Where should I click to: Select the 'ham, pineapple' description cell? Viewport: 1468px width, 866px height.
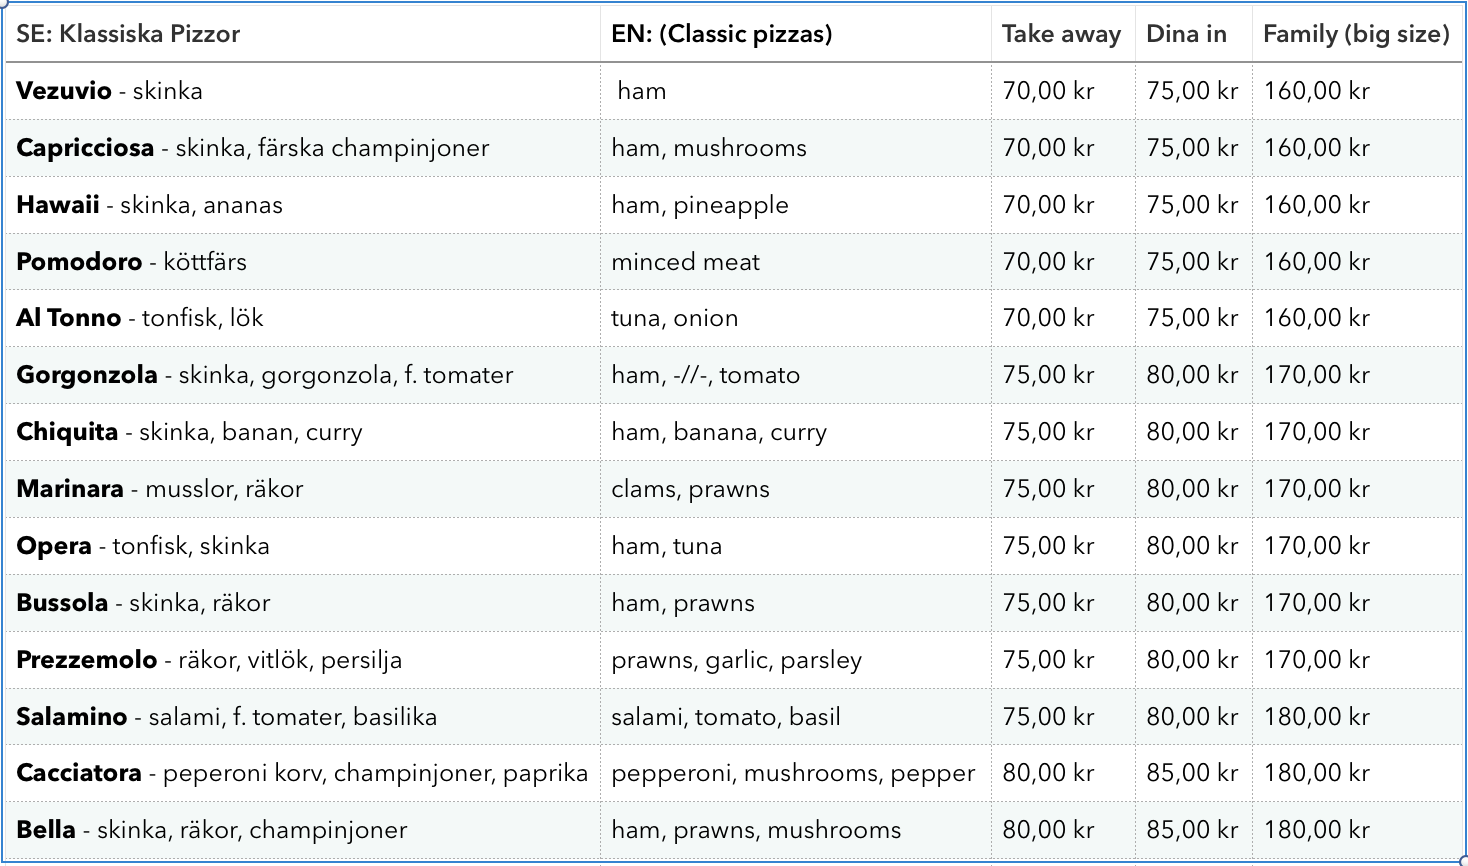(x=699, y=205)
